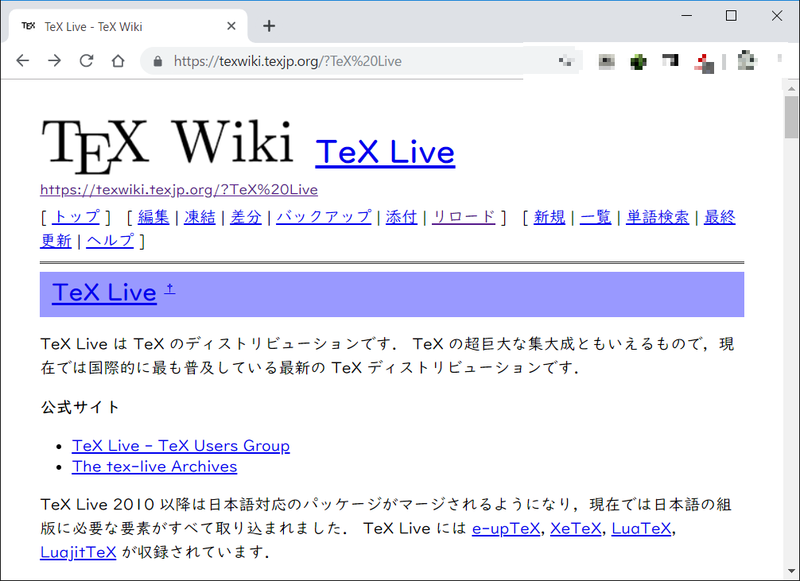Open the 最終更新 recent changes link
The image size is (800, 581).
(719, 217)
